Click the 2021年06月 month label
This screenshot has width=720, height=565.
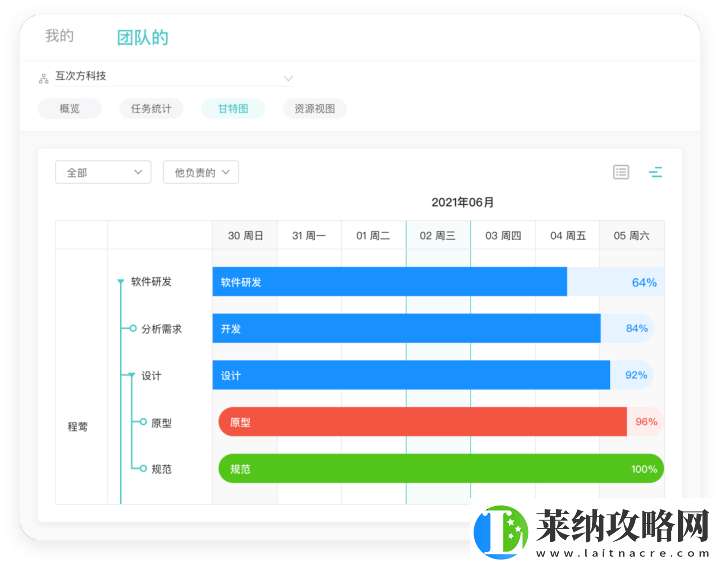(x=462, y=202)
